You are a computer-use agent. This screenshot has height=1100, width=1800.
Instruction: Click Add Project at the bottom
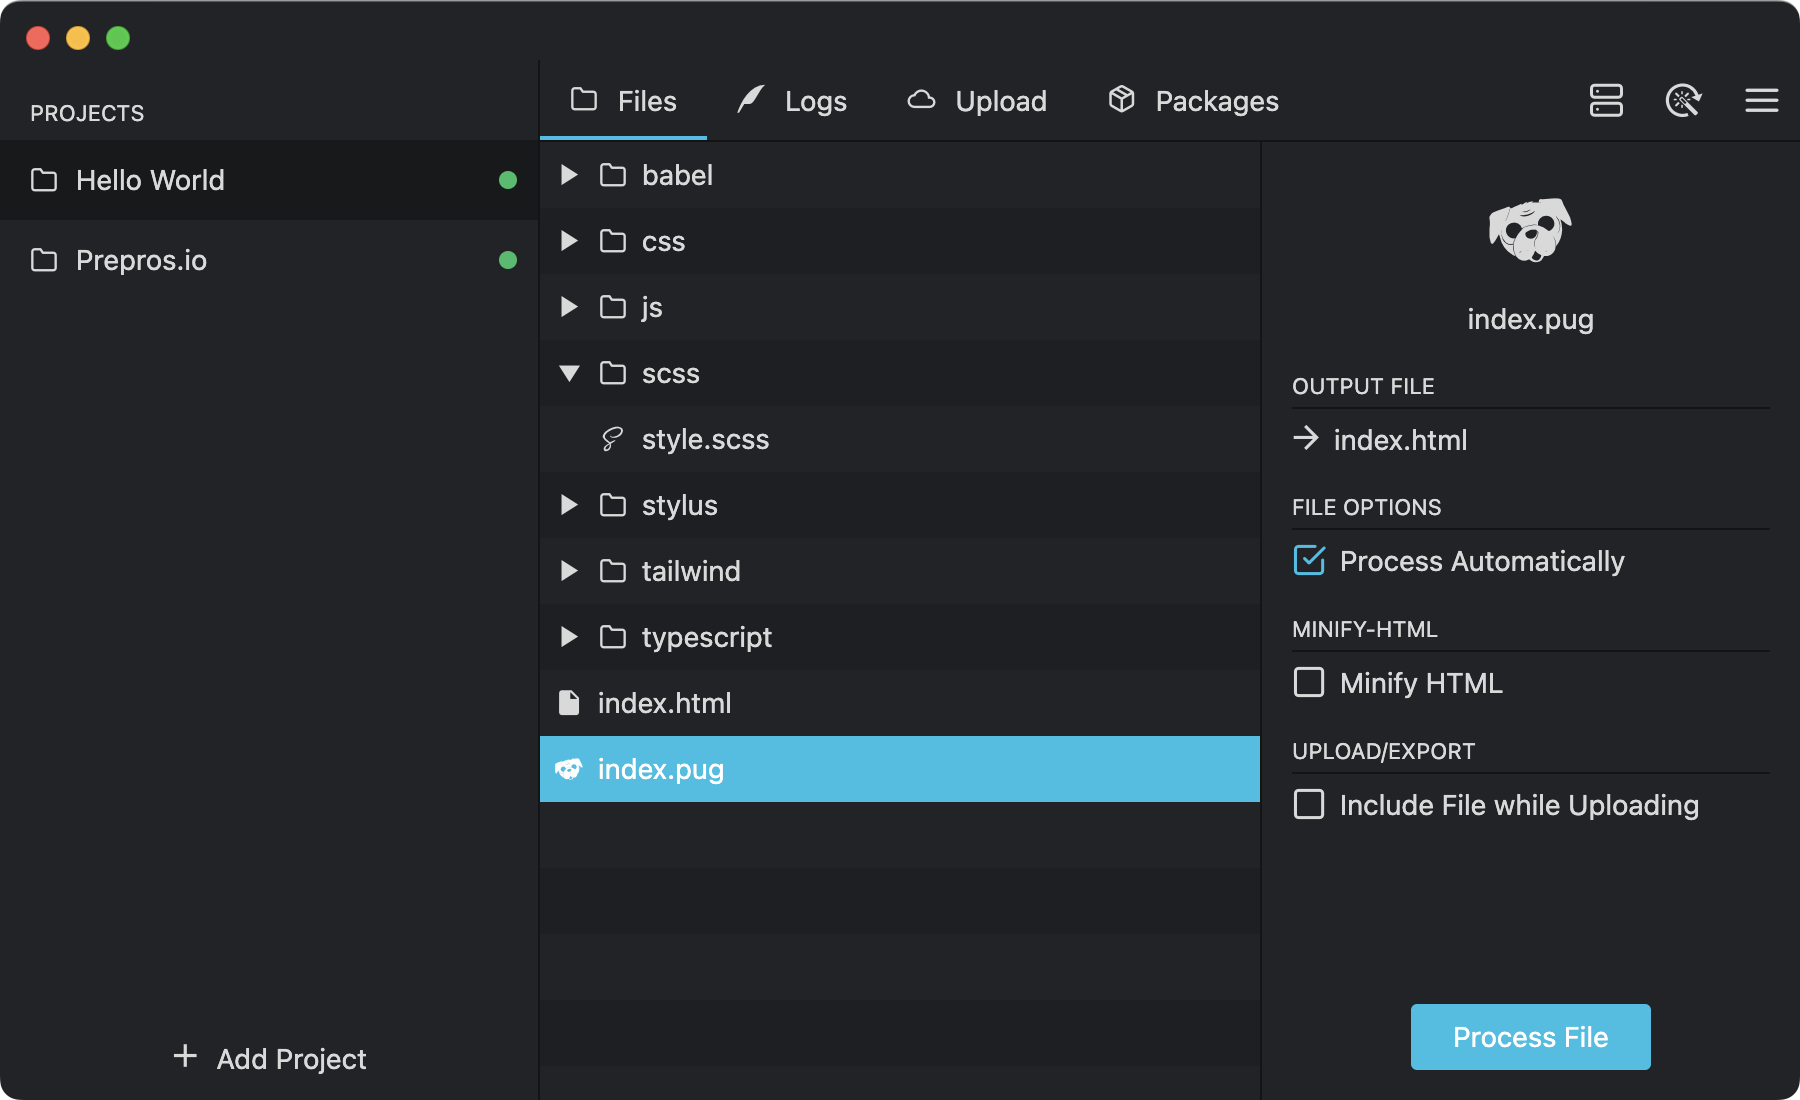pyautogui.click(x=270, y=1058)
